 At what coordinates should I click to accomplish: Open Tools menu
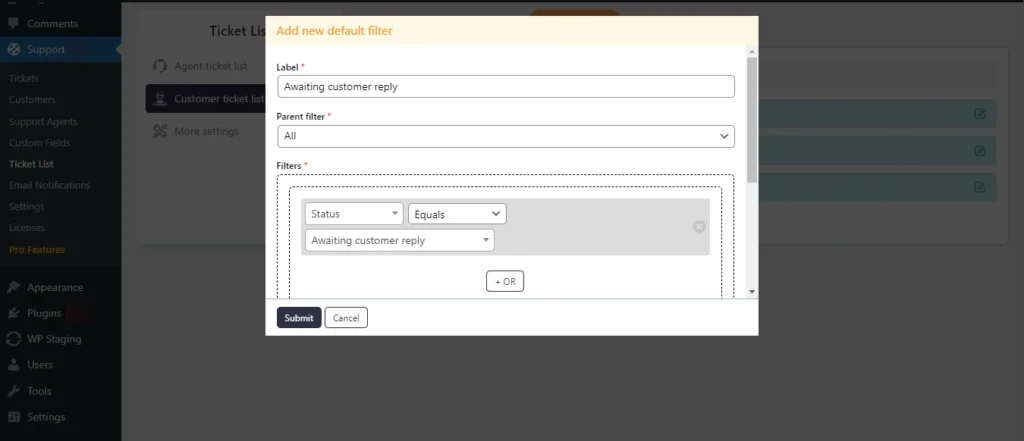click(39, 391)
